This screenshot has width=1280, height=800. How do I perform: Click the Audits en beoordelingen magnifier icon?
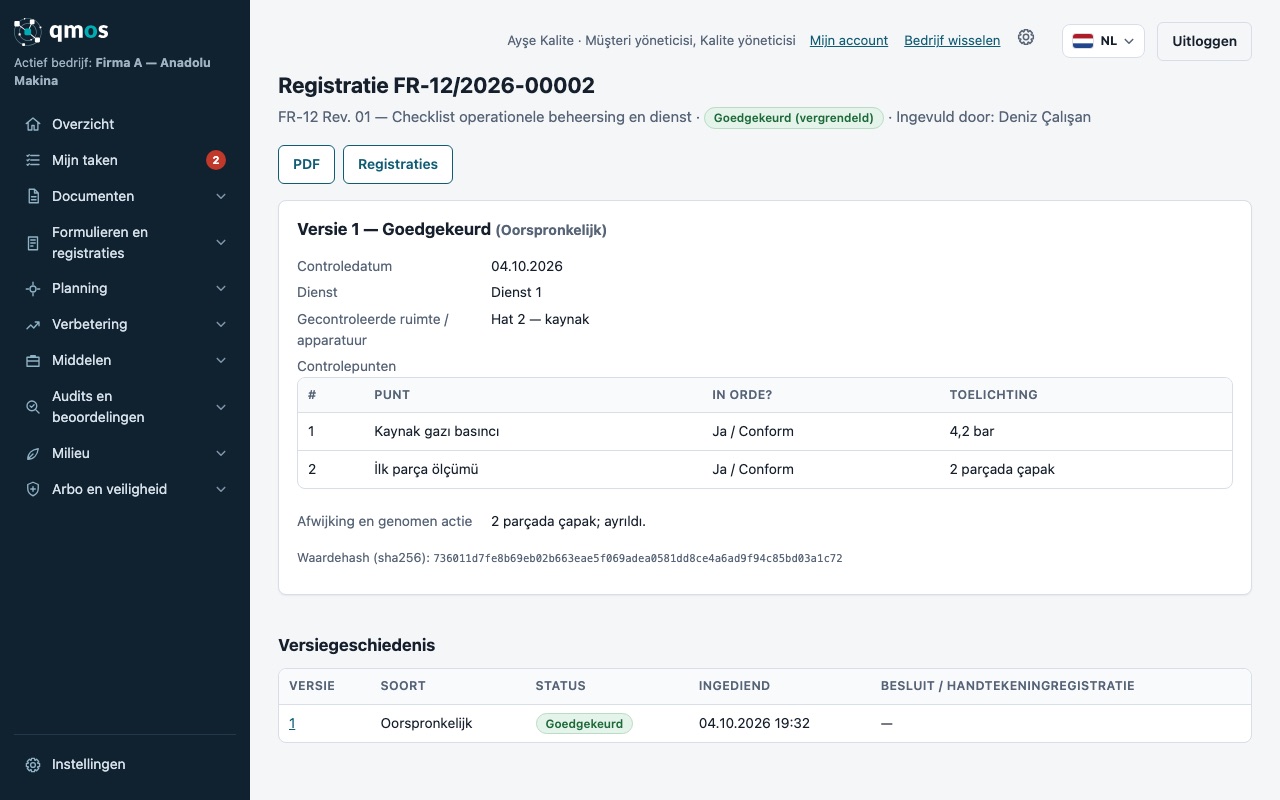click(33, 406)
